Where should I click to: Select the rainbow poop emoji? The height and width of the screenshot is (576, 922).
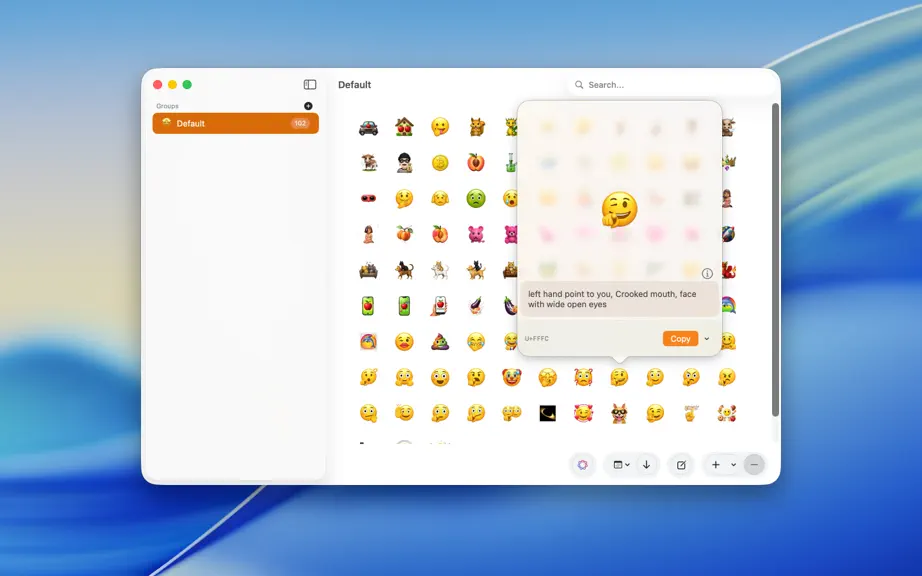click(440, 341)
